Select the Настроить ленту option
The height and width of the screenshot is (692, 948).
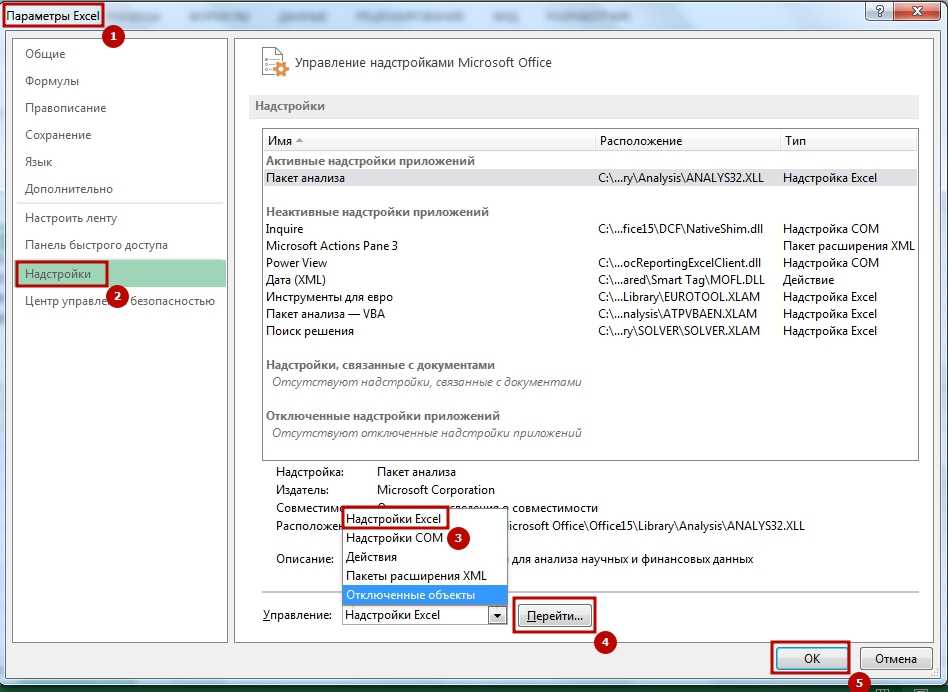click(x=71, y=218)
